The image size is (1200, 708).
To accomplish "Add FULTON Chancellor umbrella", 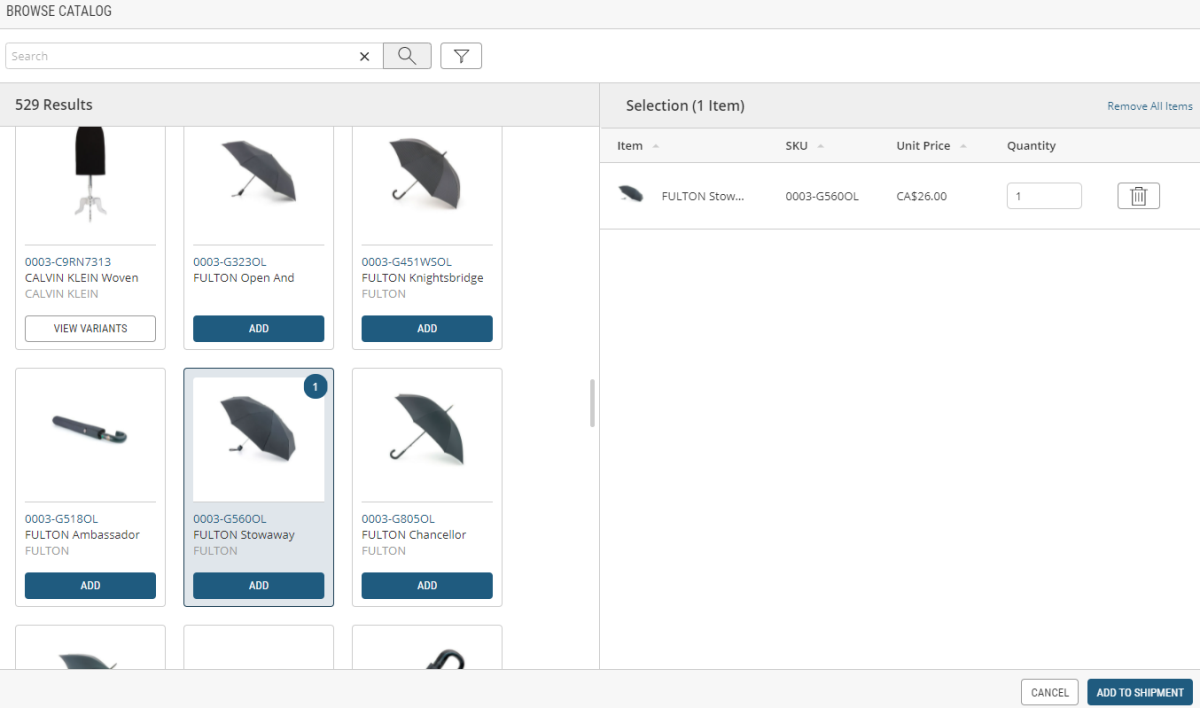I will (427, 586).
